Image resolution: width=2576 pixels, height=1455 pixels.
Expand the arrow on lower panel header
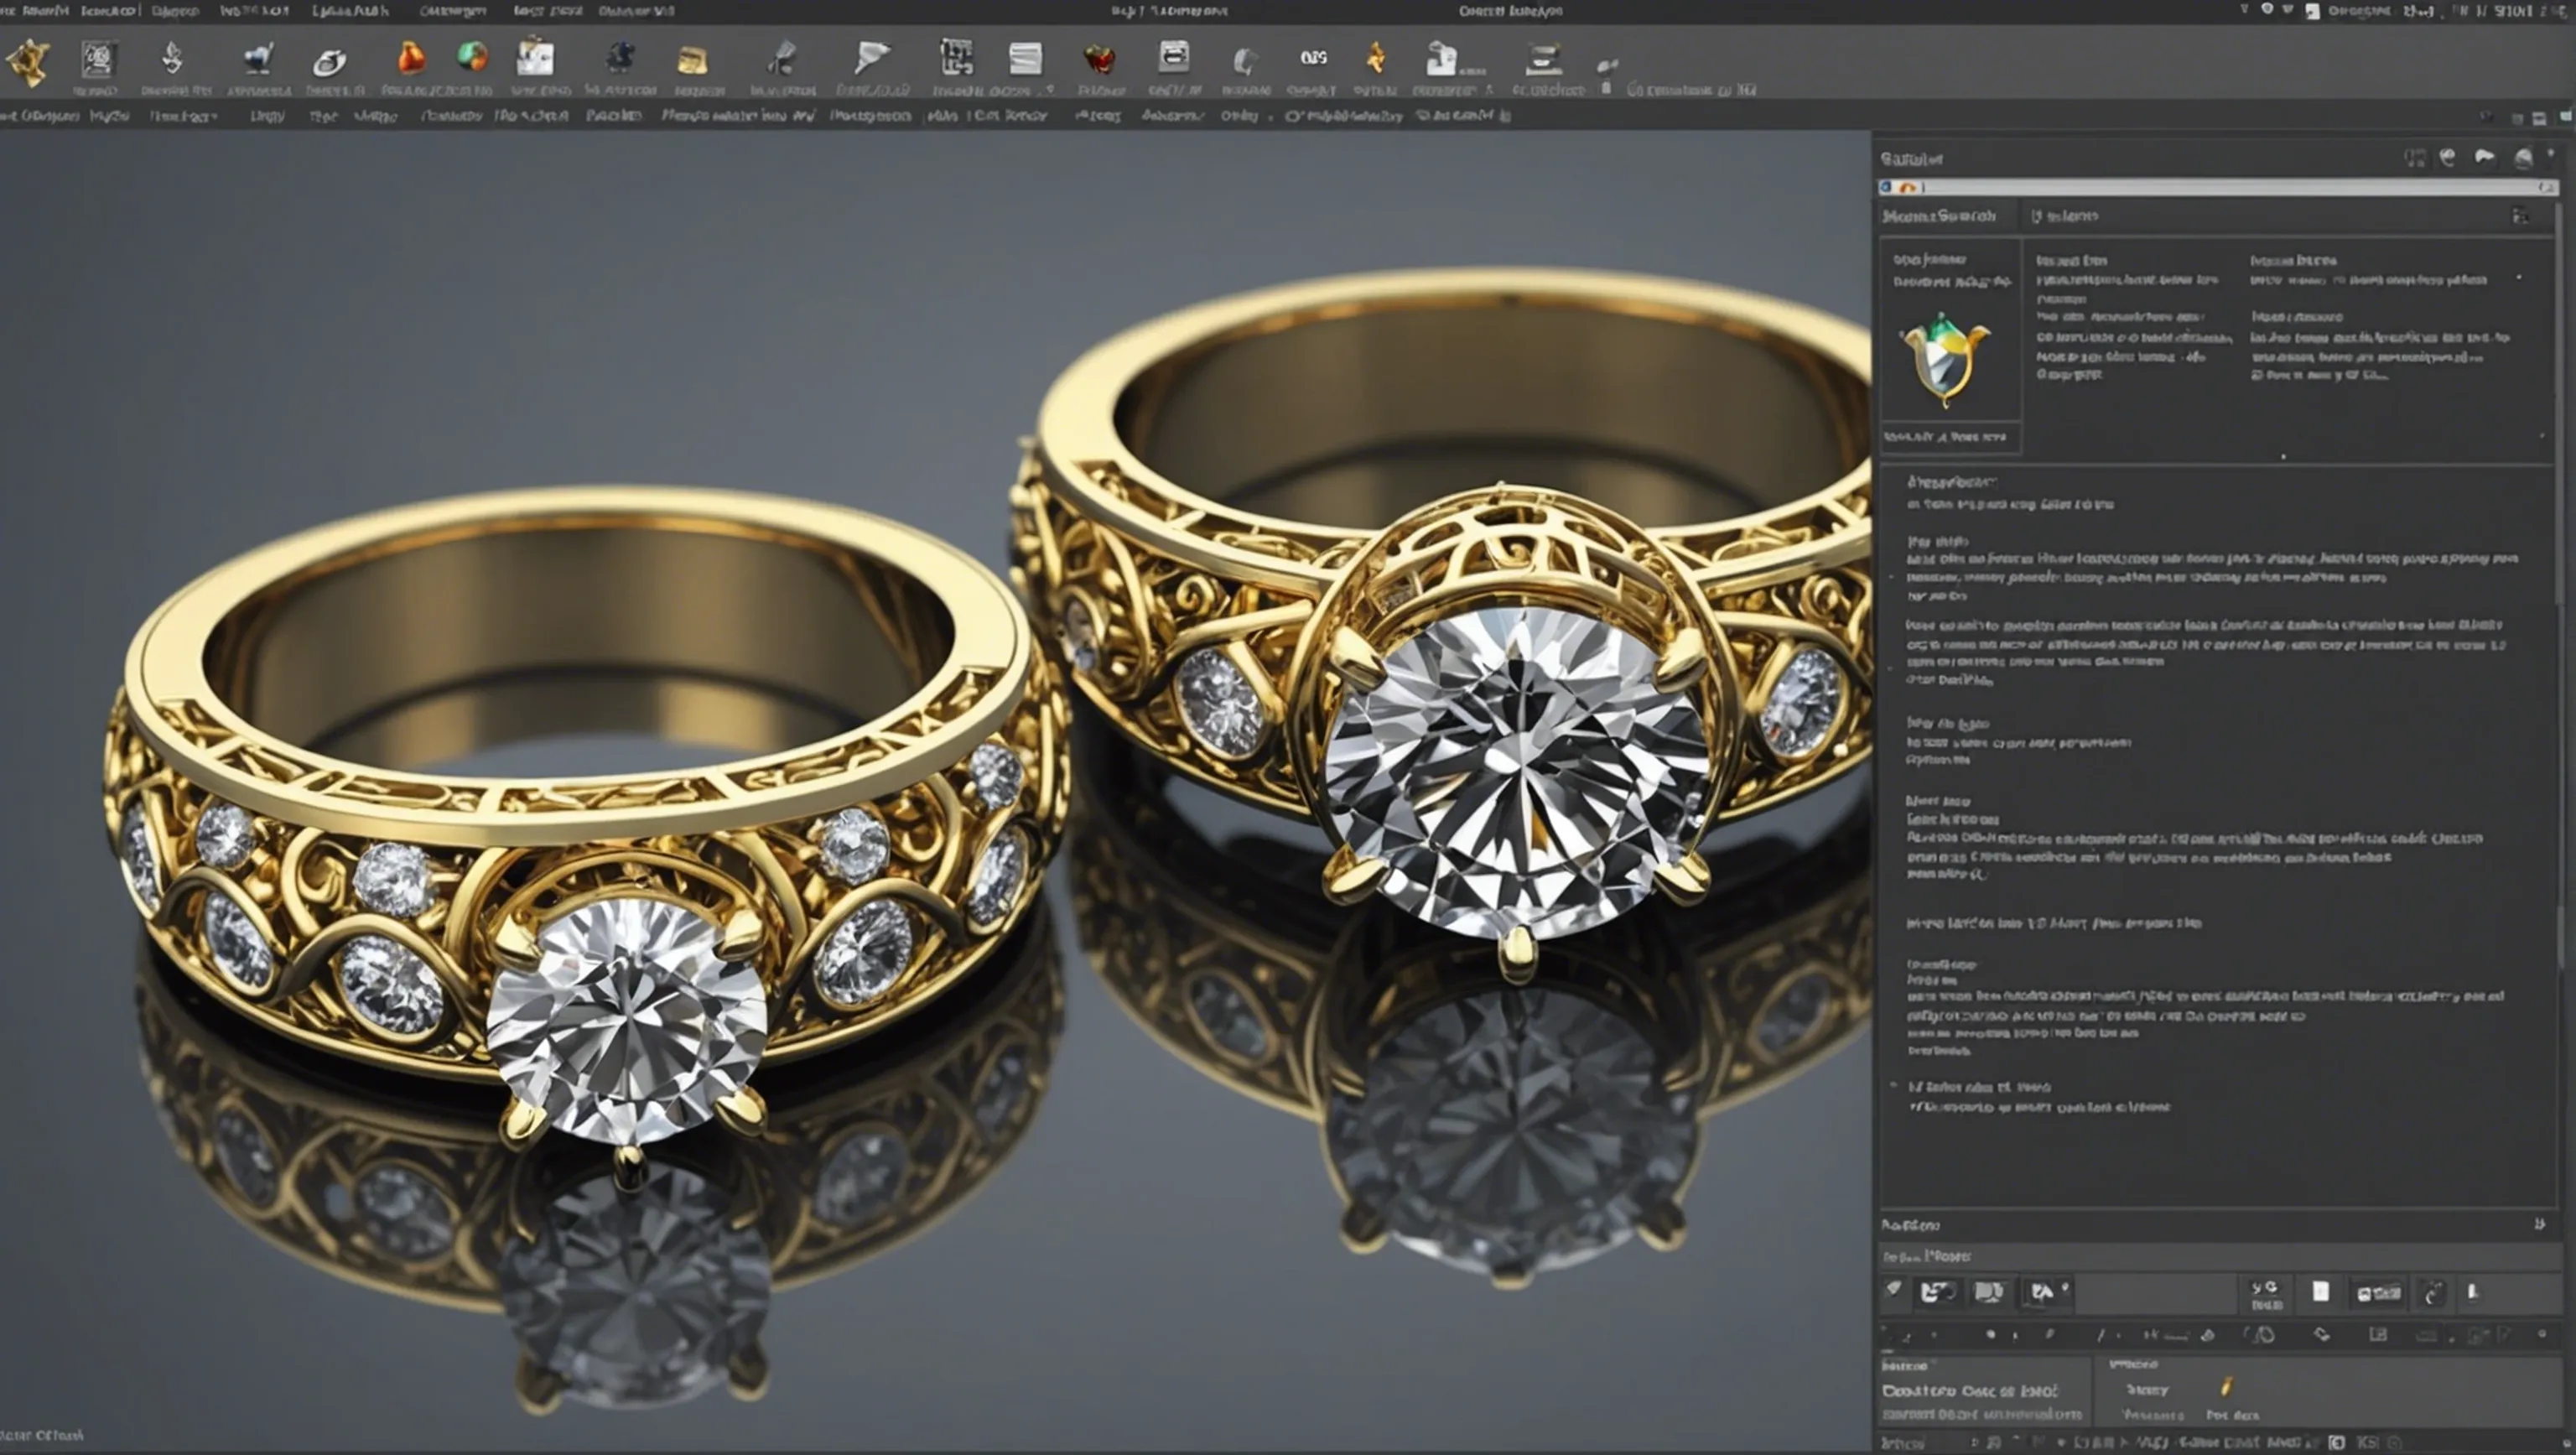(2539, 1224)
